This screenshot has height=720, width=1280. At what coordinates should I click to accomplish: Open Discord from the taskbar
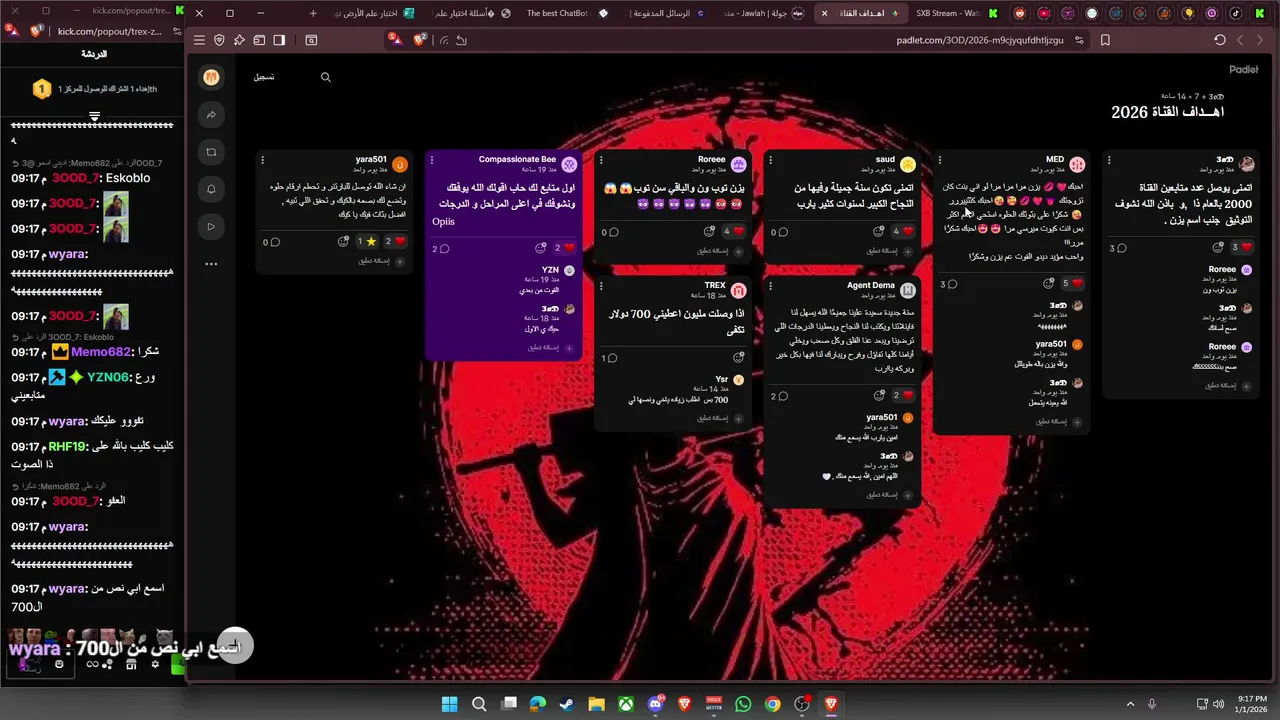(x=655, y=704)
